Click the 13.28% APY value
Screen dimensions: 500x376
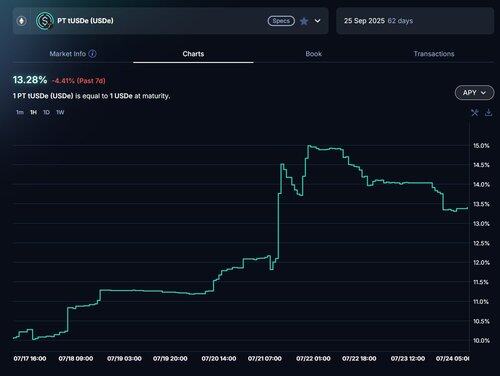(x=30, y=80)
